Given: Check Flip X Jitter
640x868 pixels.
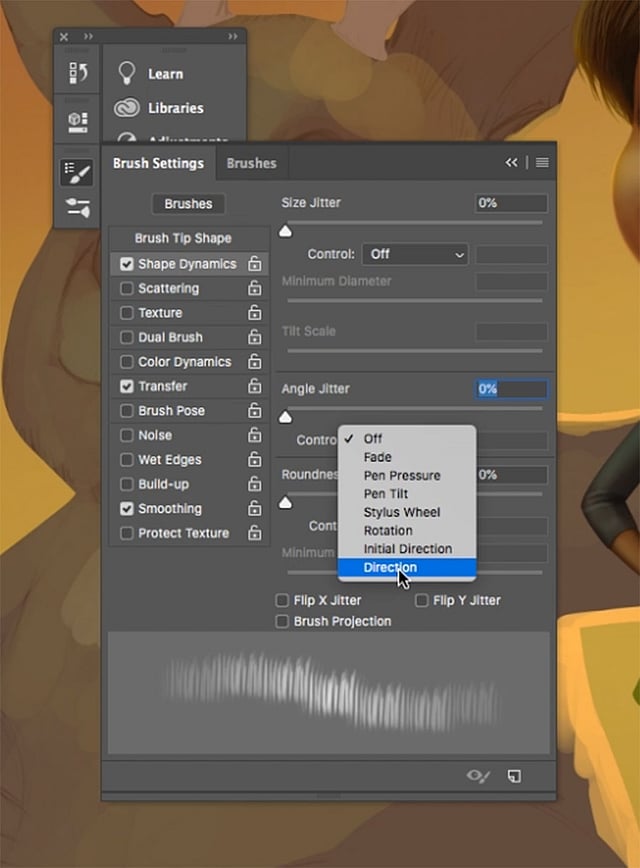Looking at the screenshot, I should tap(282, 600).
